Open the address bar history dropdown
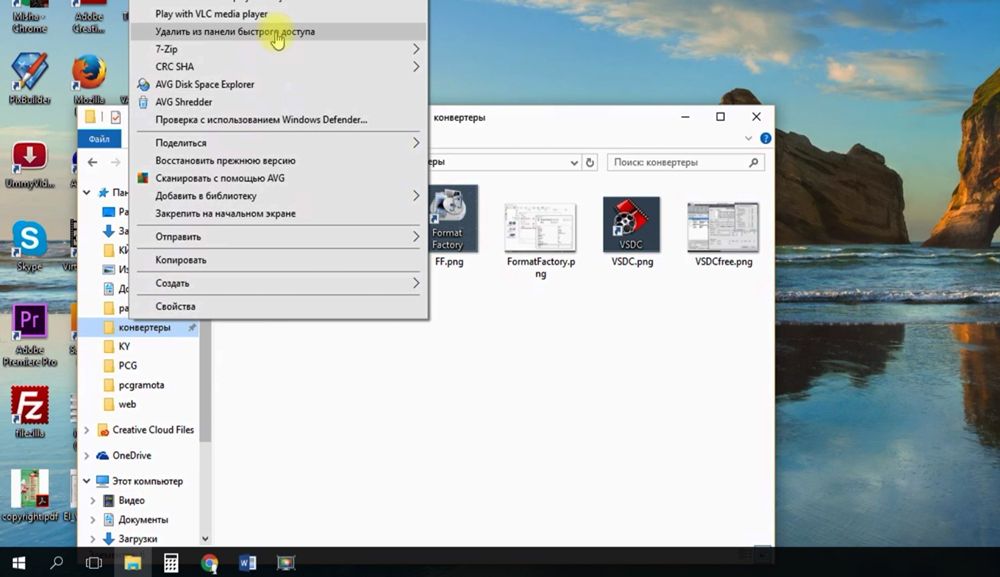 point(574,162)
